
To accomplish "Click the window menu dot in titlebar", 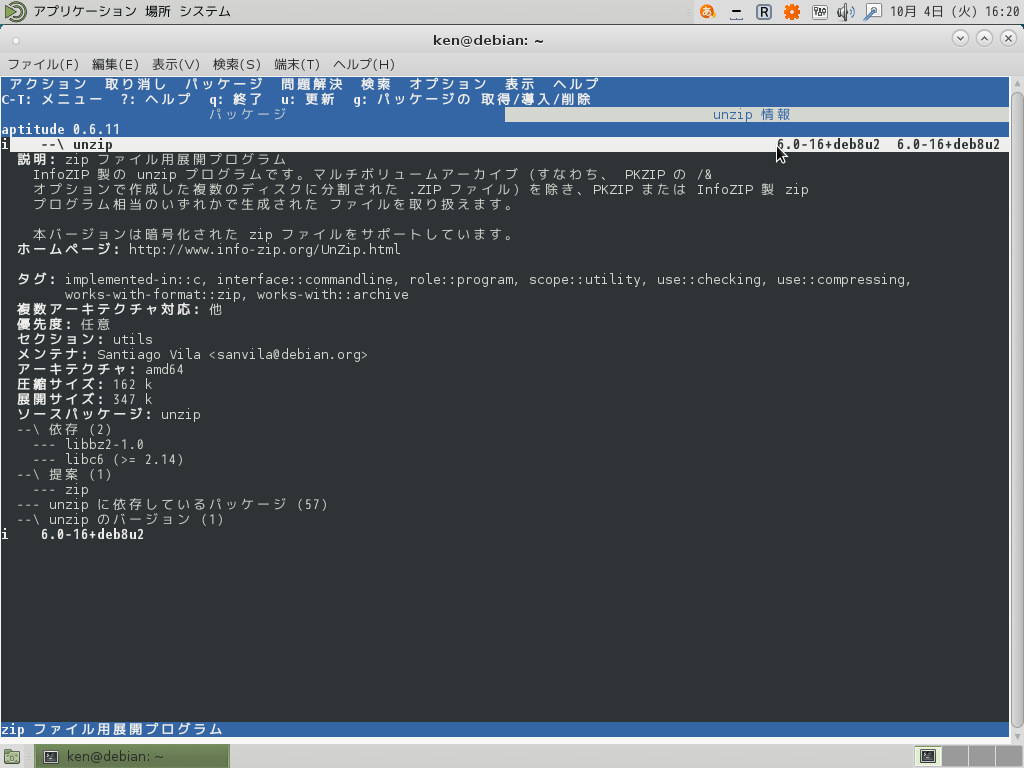I will pyautogui.click(x=16, y=40).
